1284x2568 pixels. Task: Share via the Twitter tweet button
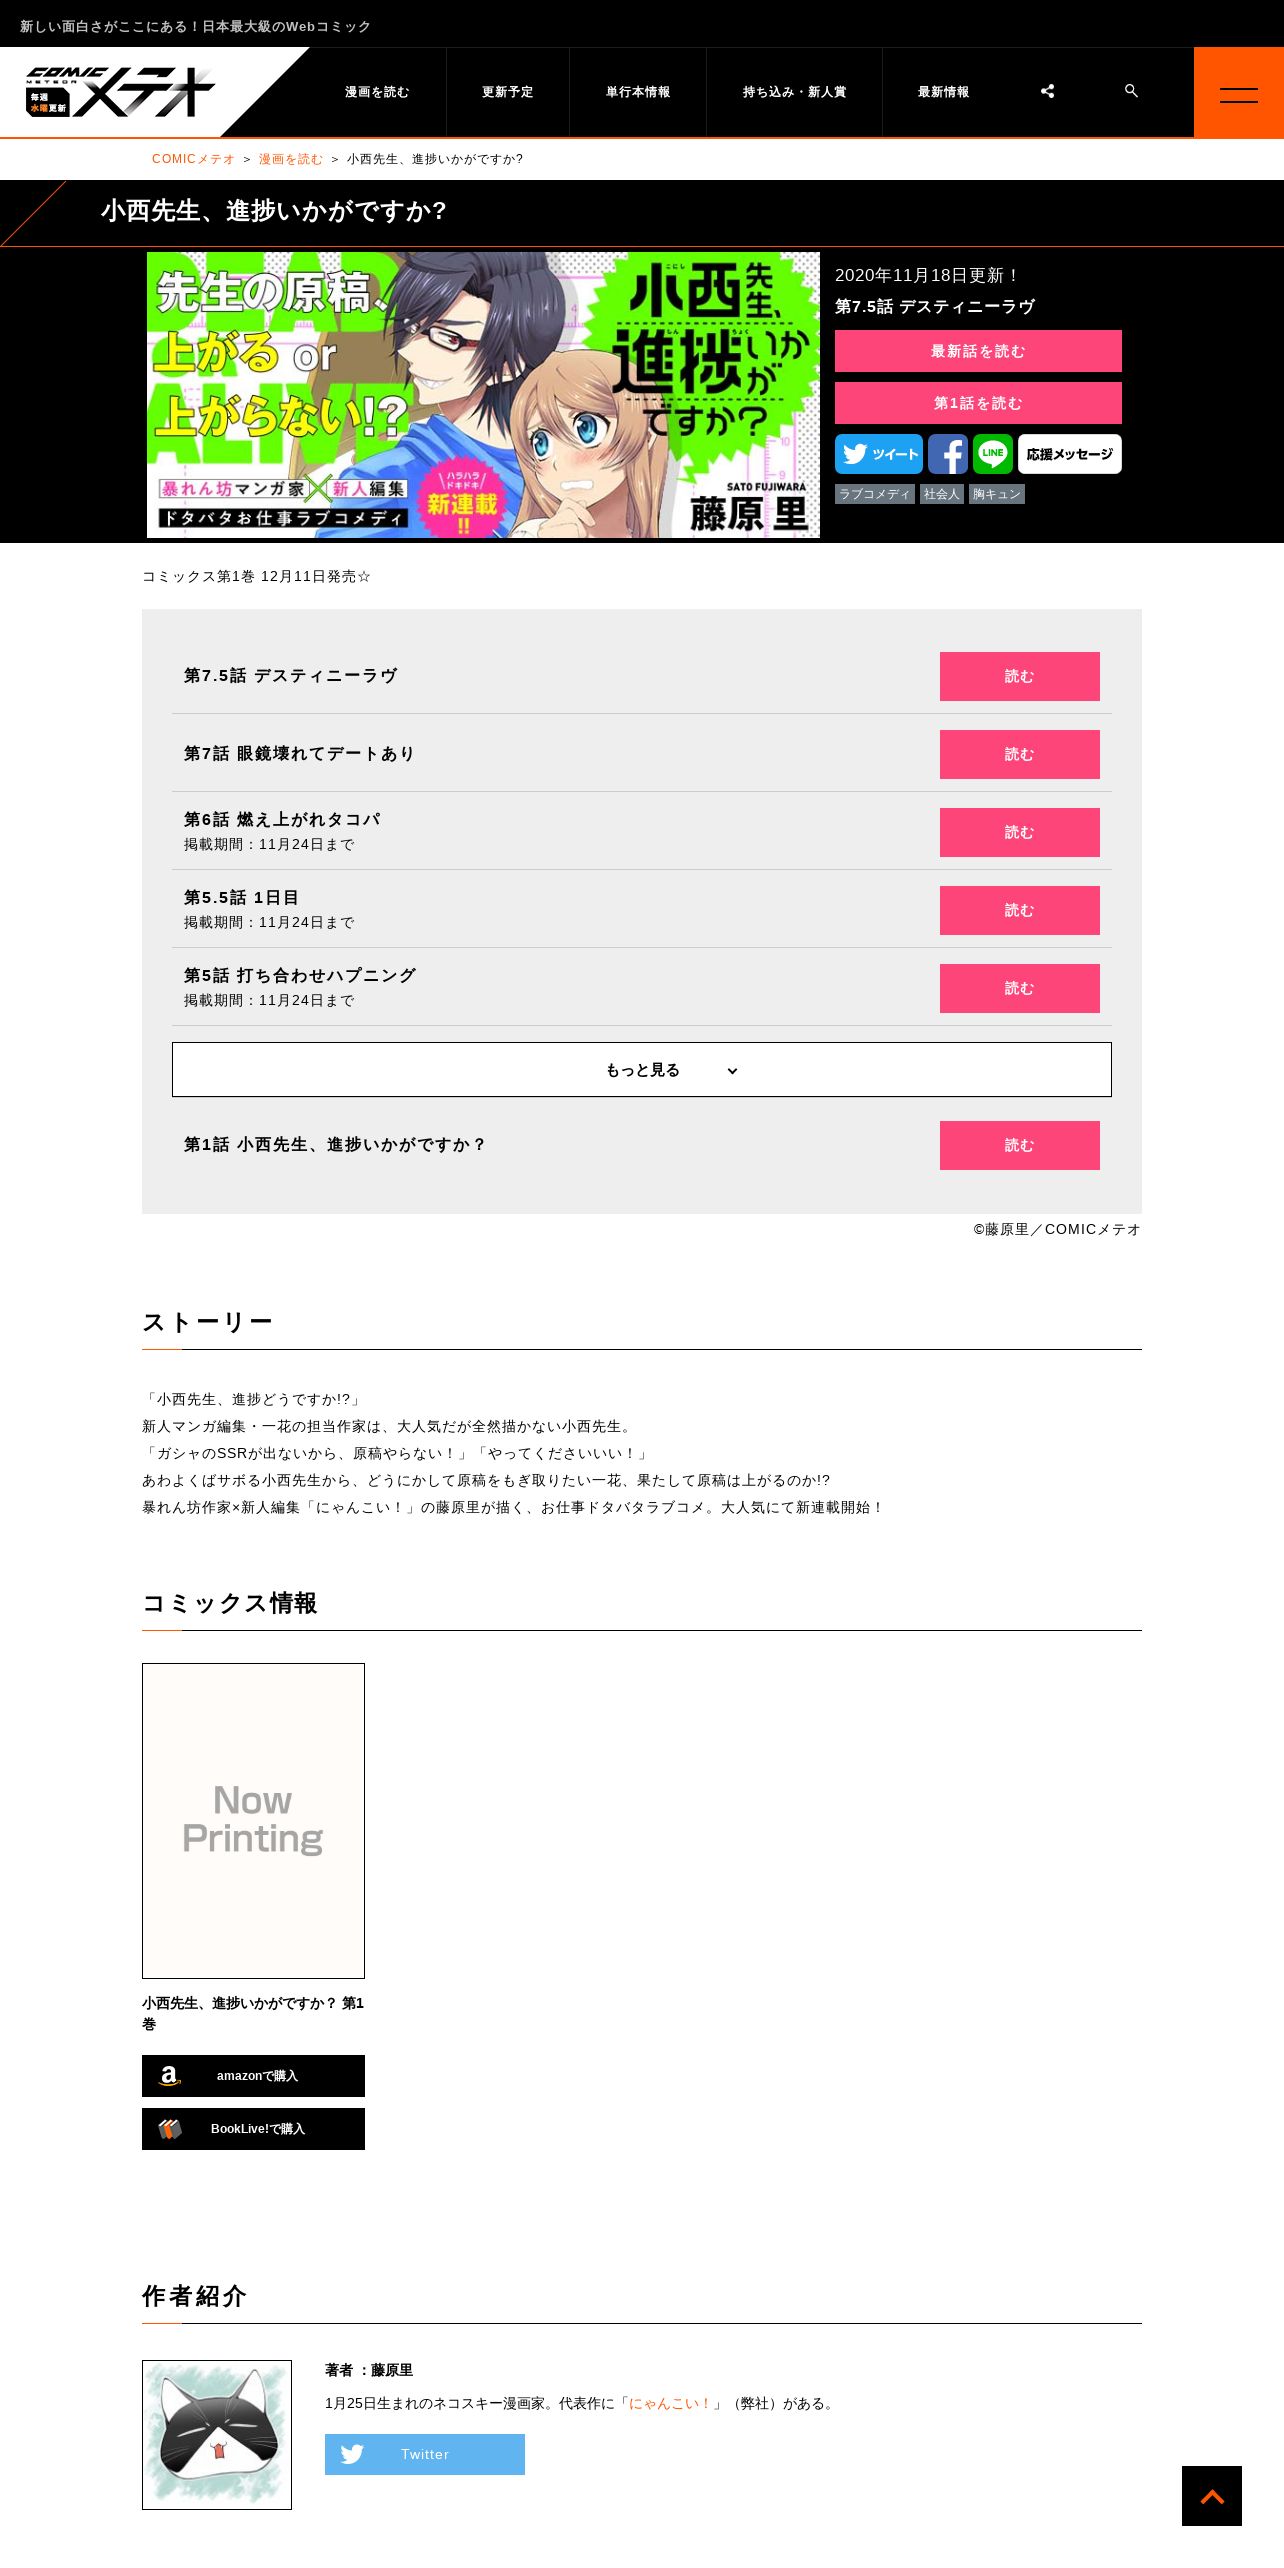pyautogui.click(x=879, y=454)
